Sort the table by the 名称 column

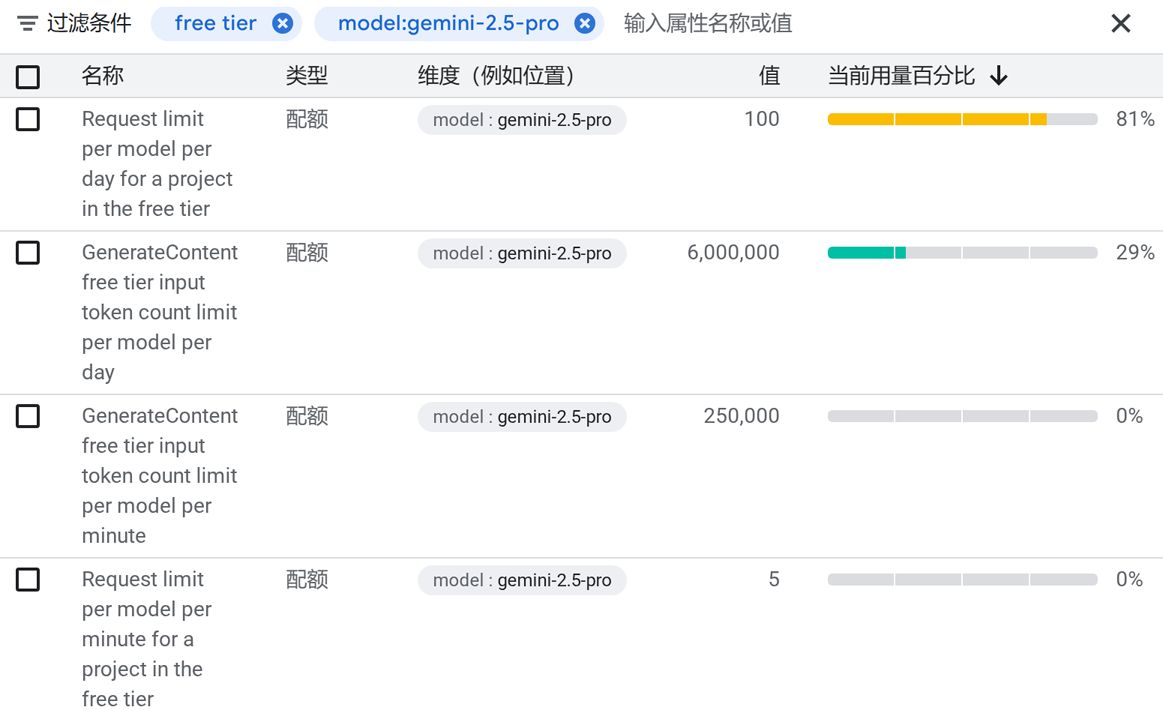coord(101,75)
